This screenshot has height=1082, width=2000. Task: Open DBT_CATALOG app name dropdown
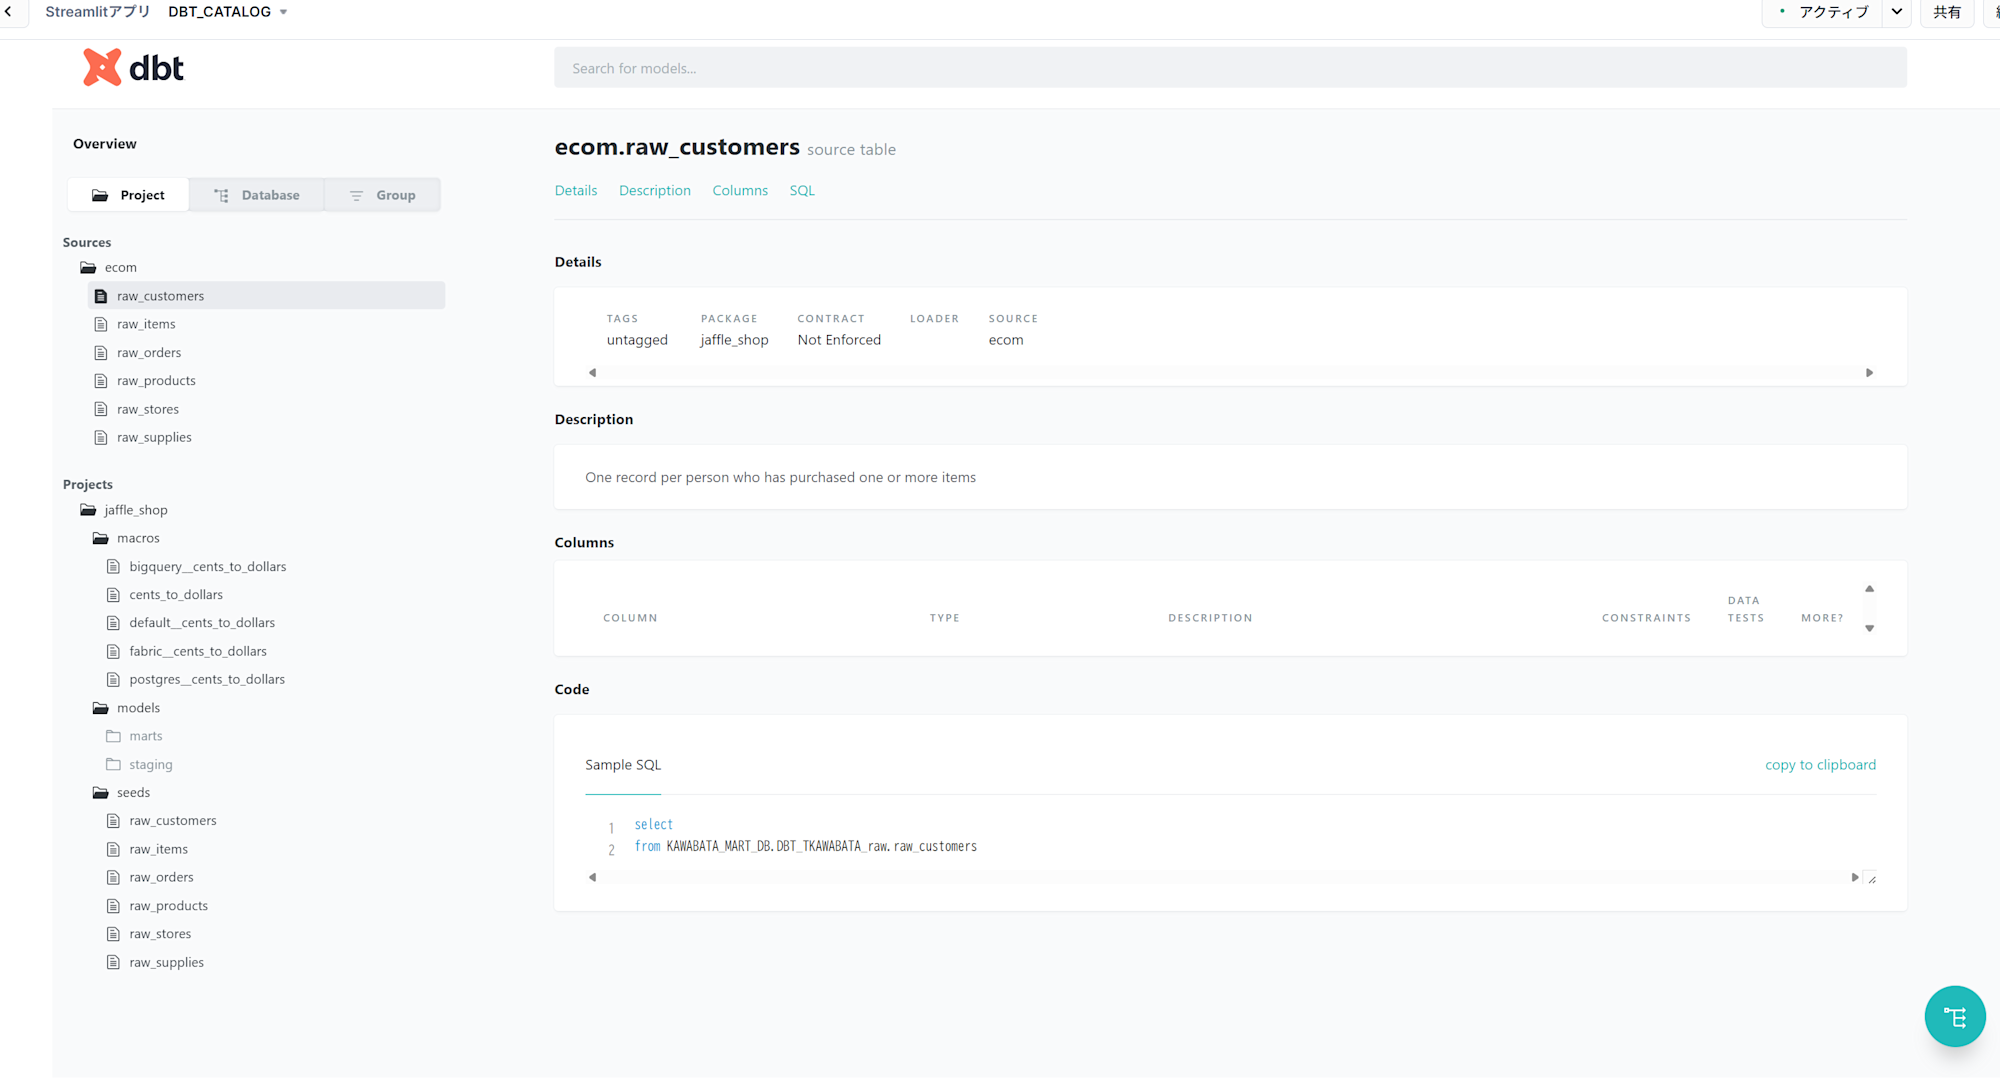(x=283, y=12)
